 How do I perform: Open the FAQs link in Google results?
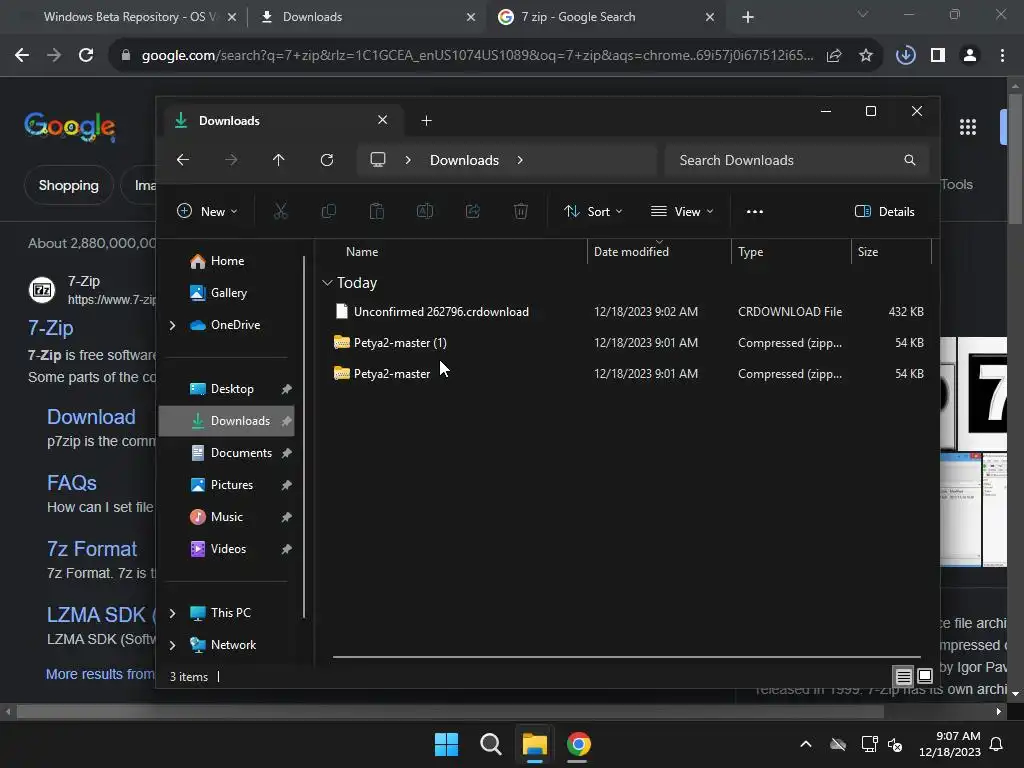point(72,483)
